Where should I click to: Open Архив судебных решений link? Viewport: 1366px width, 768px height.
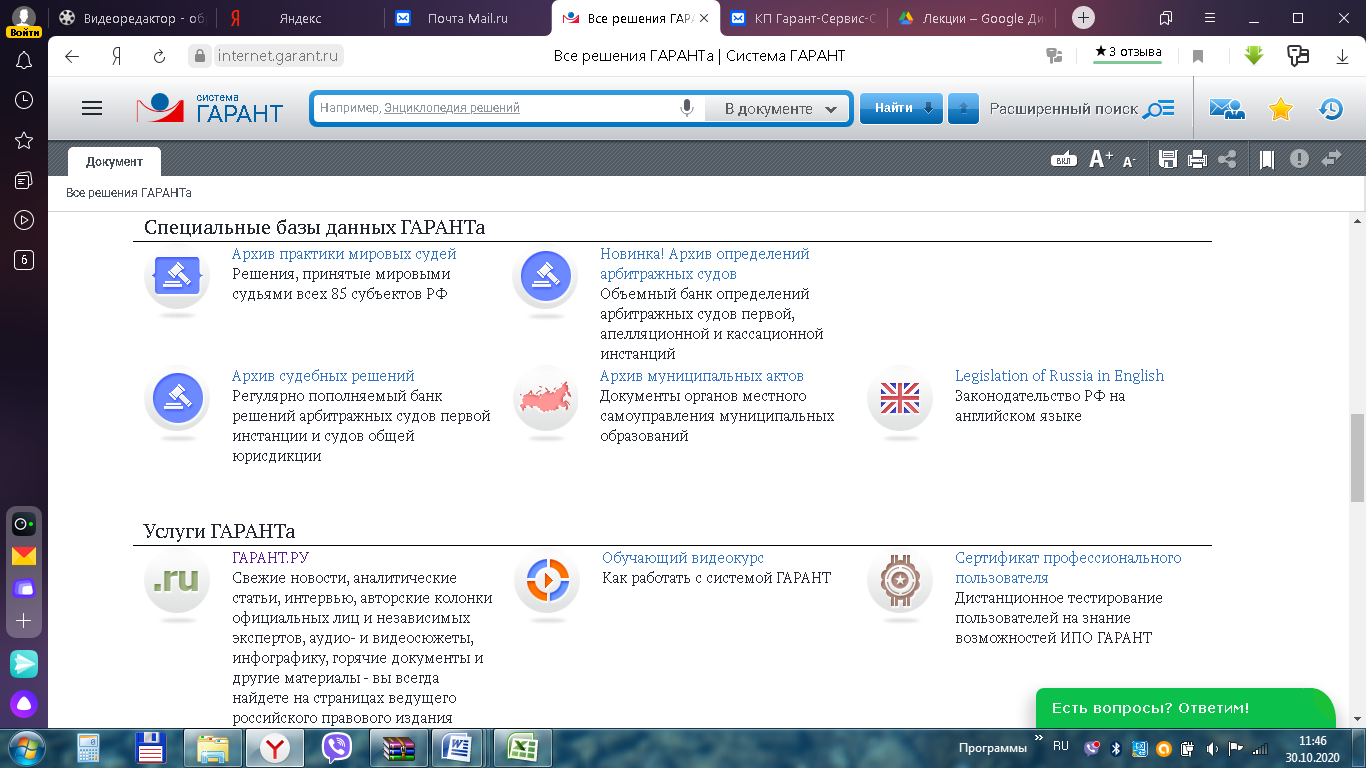pyautogui.click(x=323, y=376)
